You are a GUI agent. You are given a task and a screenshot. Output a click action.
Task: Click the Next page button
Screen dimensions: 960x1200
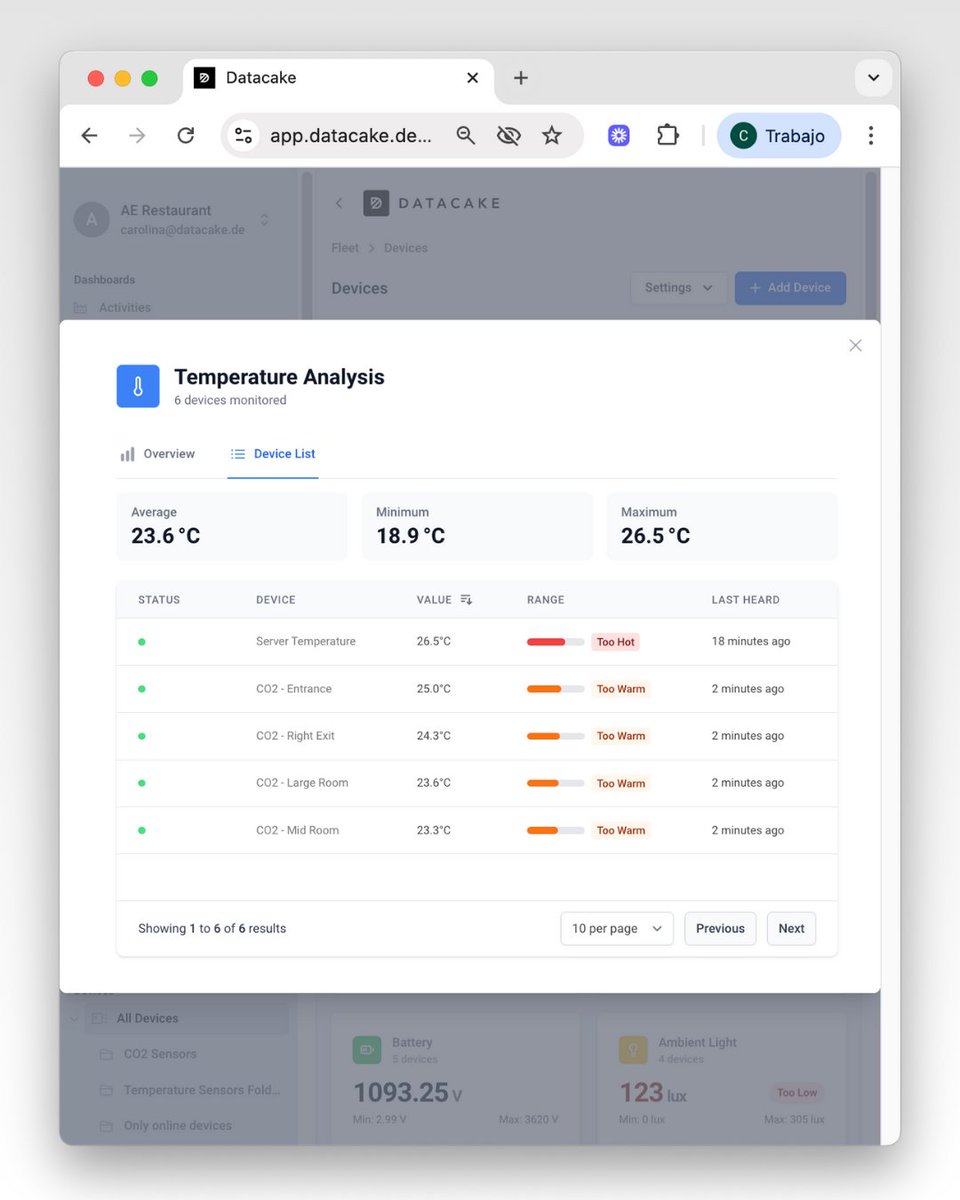791,929
